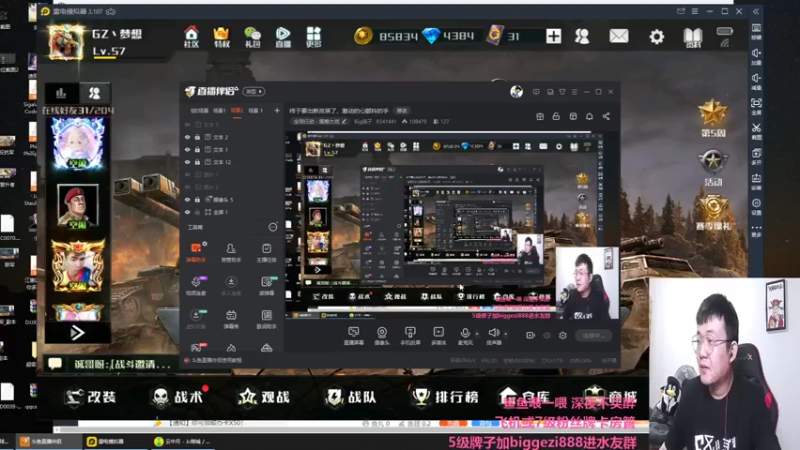Hide the 全屏 1 layer with its eye icon
800x450 pixels.
click(187, 212)
